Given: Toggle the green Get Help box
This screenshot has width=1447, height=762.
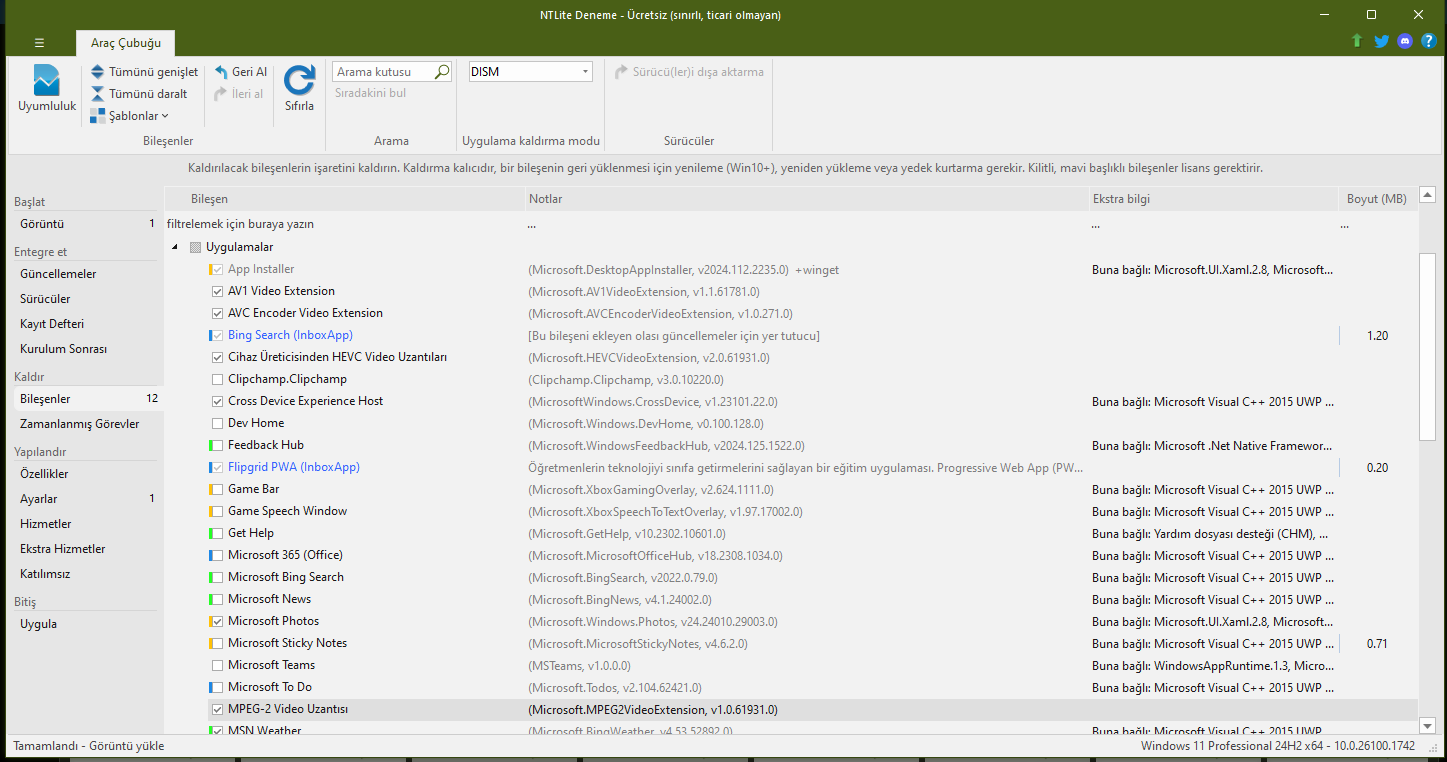Looking at the screenshot, I should [216, 533].
